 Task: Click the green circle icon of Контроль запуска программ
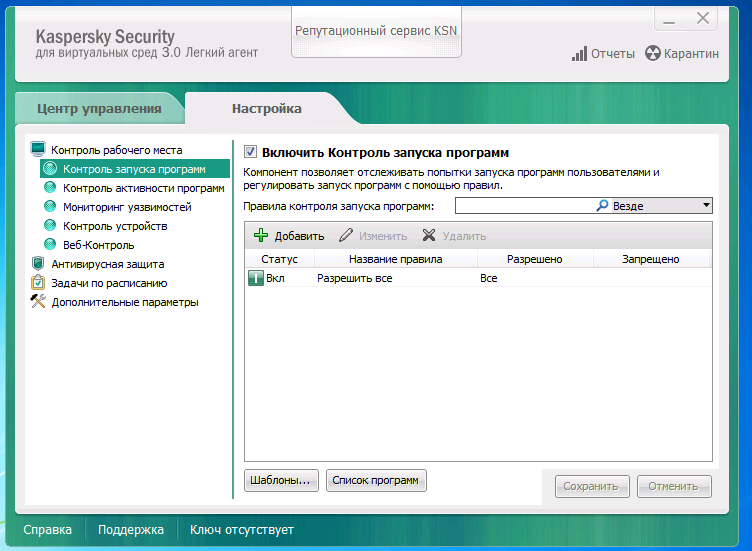50,168
